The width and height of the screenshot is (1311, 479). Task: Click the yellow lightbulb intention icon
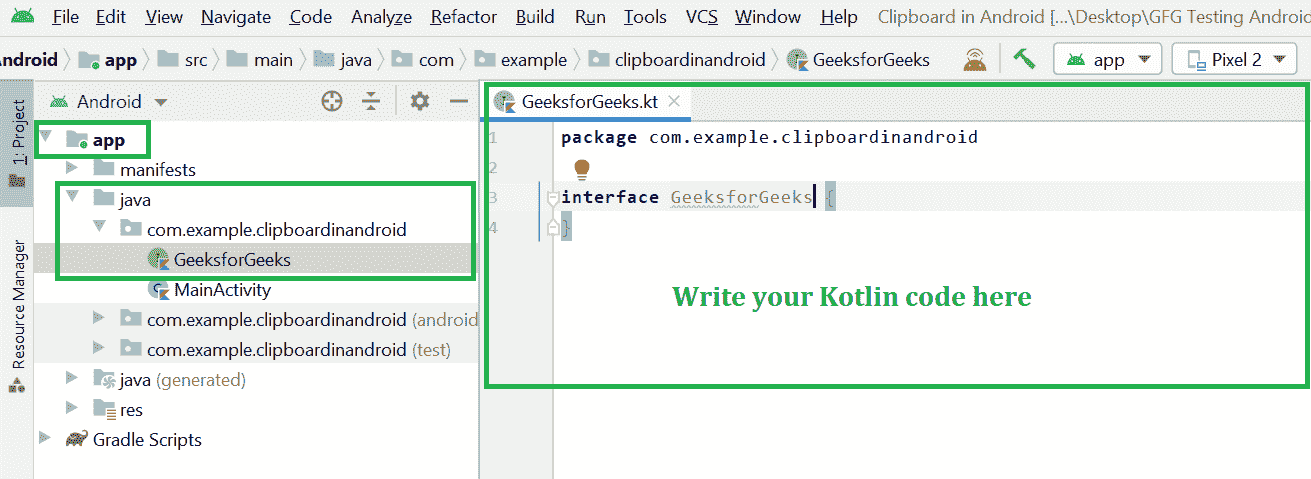[x=582, y=169]
